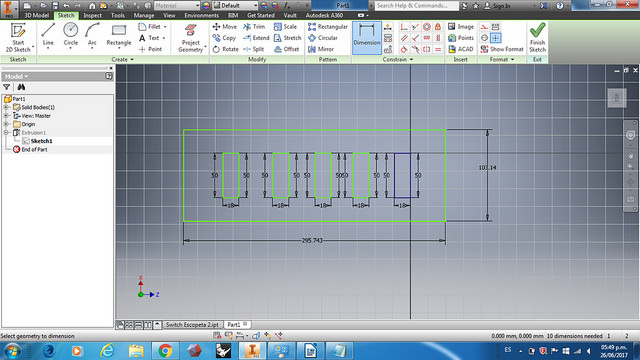
Task: Select the Dimension tool
Action: (x=367, y=38)
